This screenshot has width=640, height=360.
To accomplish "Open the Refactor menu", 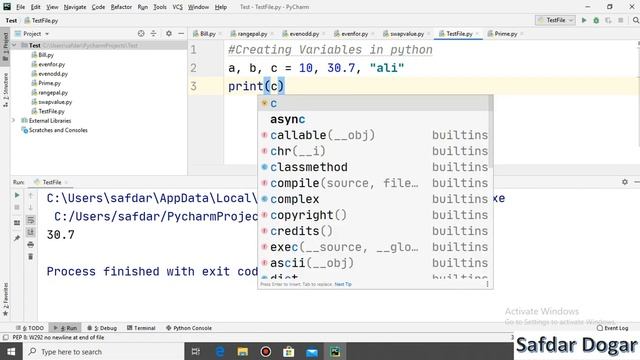I will coord(121,7).
